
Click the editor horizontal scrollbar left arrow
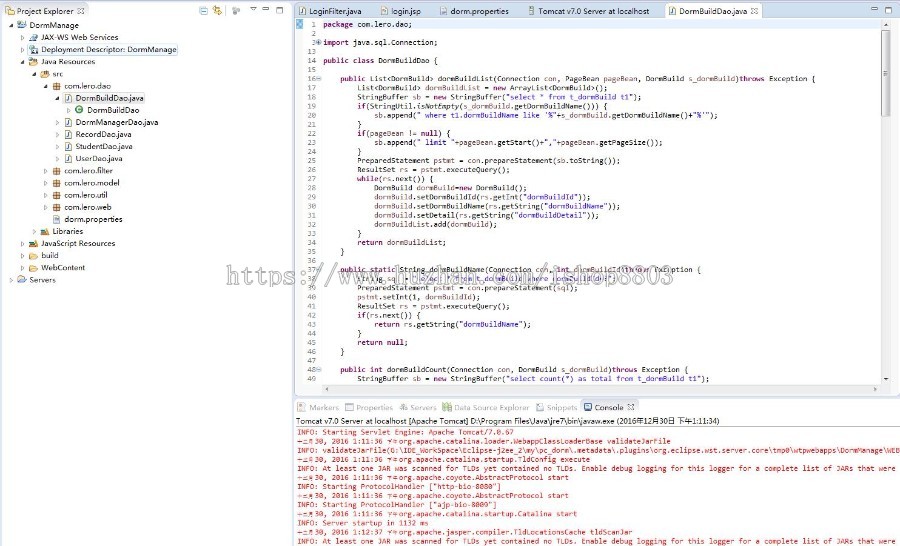point(327,389)
